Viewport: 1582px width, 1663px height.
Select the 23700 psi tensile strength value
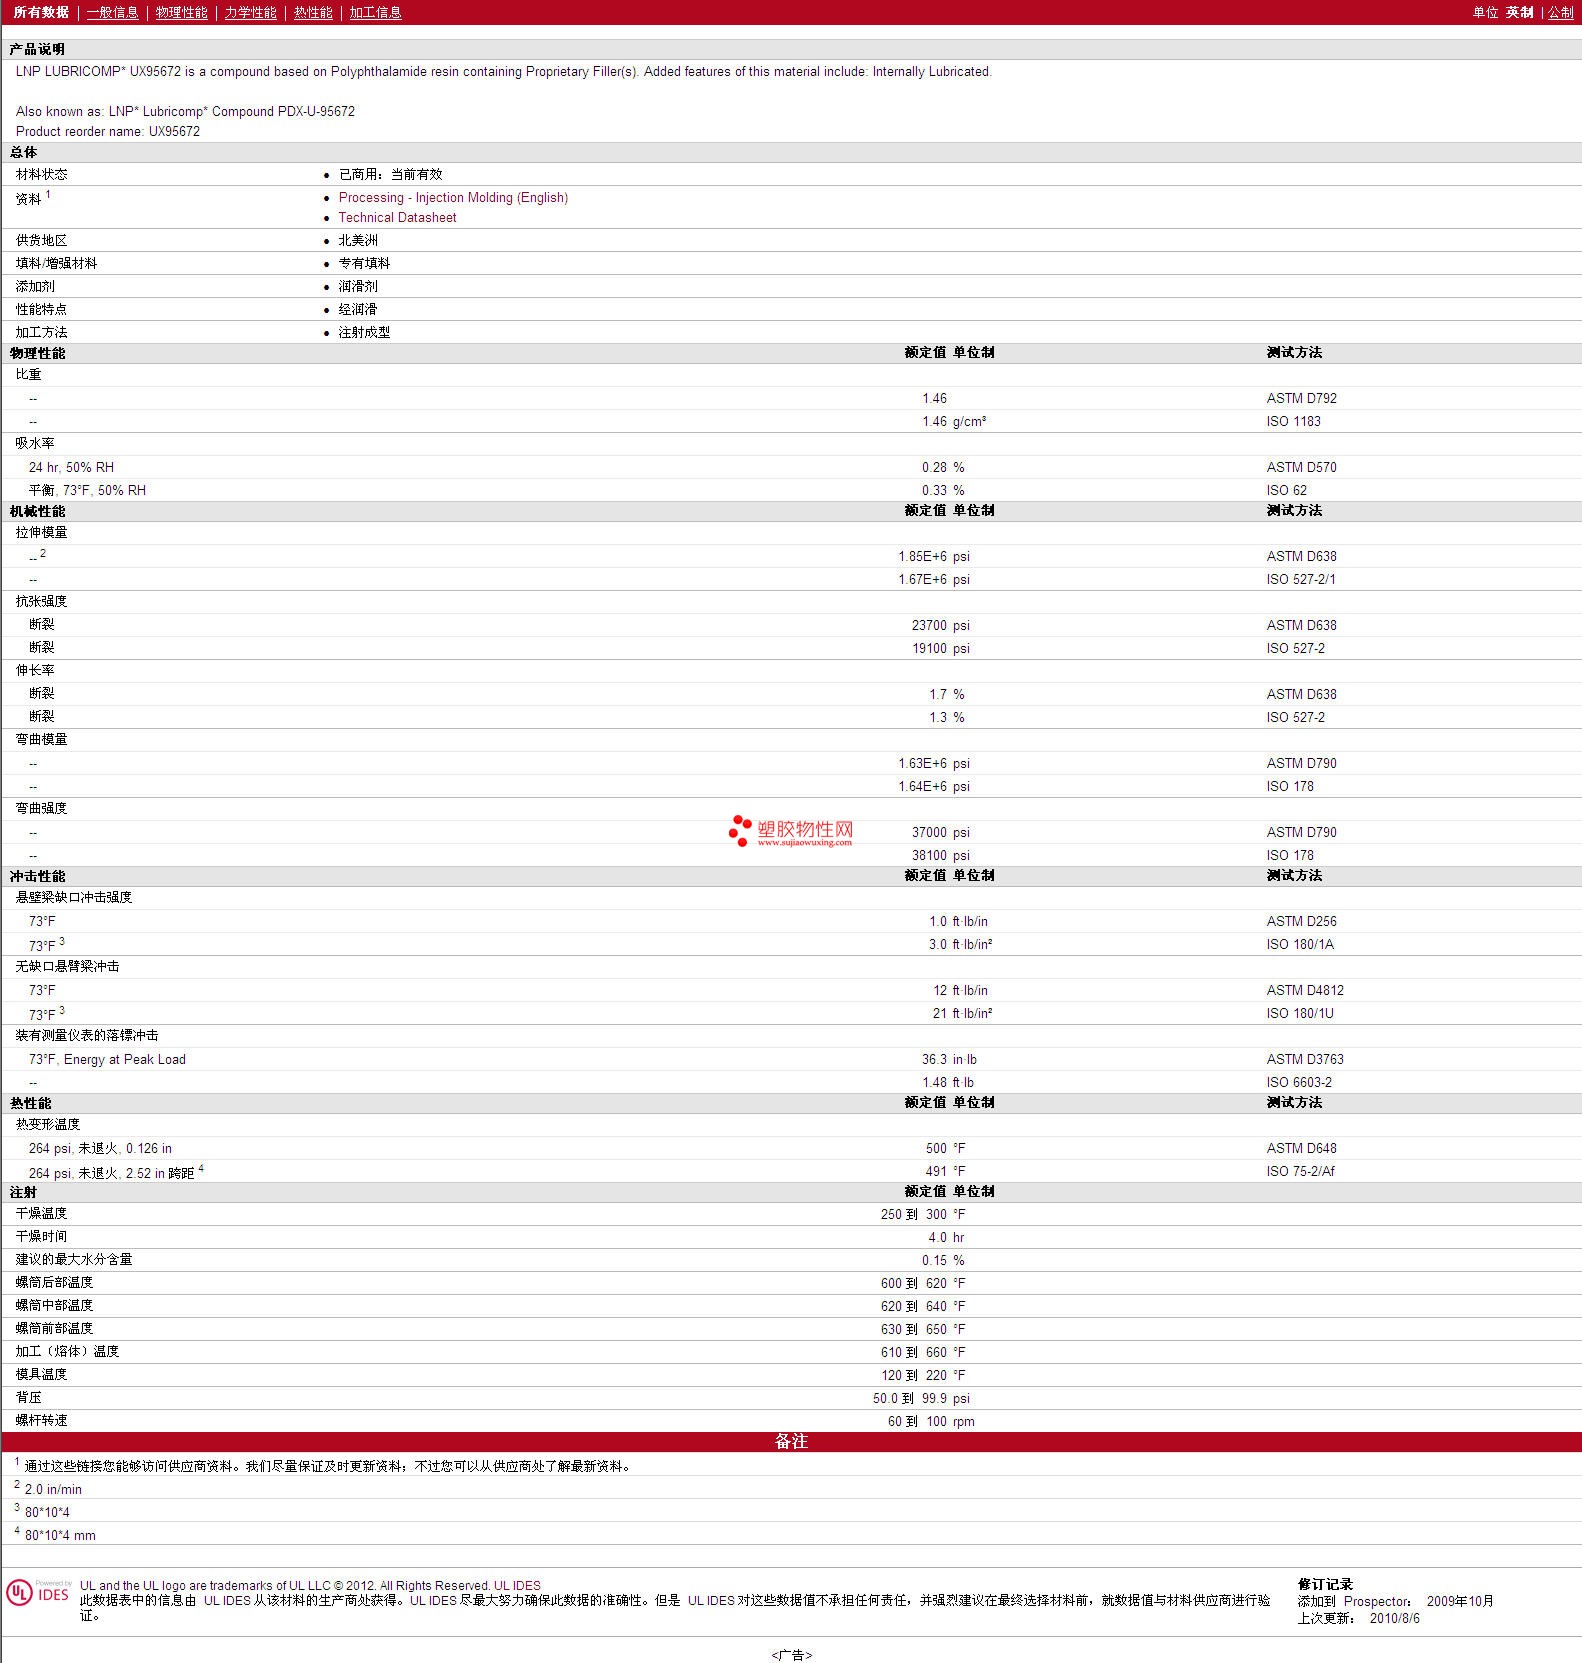coord(940,625)
